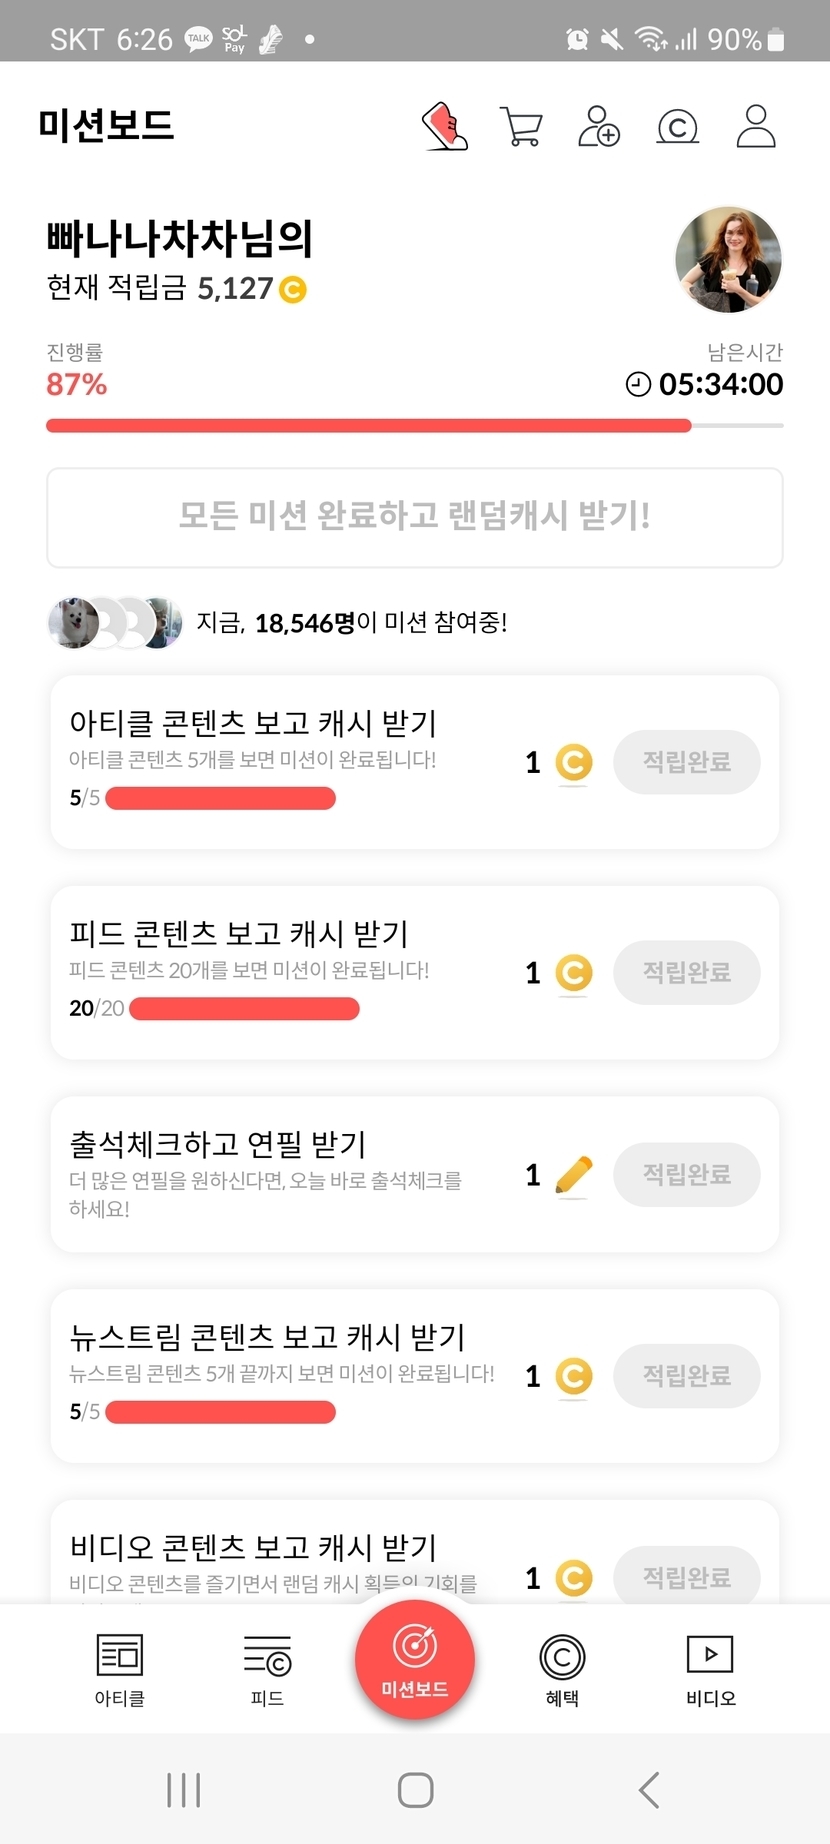Tap the user profile photo thumbnail

tap(728, 260)
